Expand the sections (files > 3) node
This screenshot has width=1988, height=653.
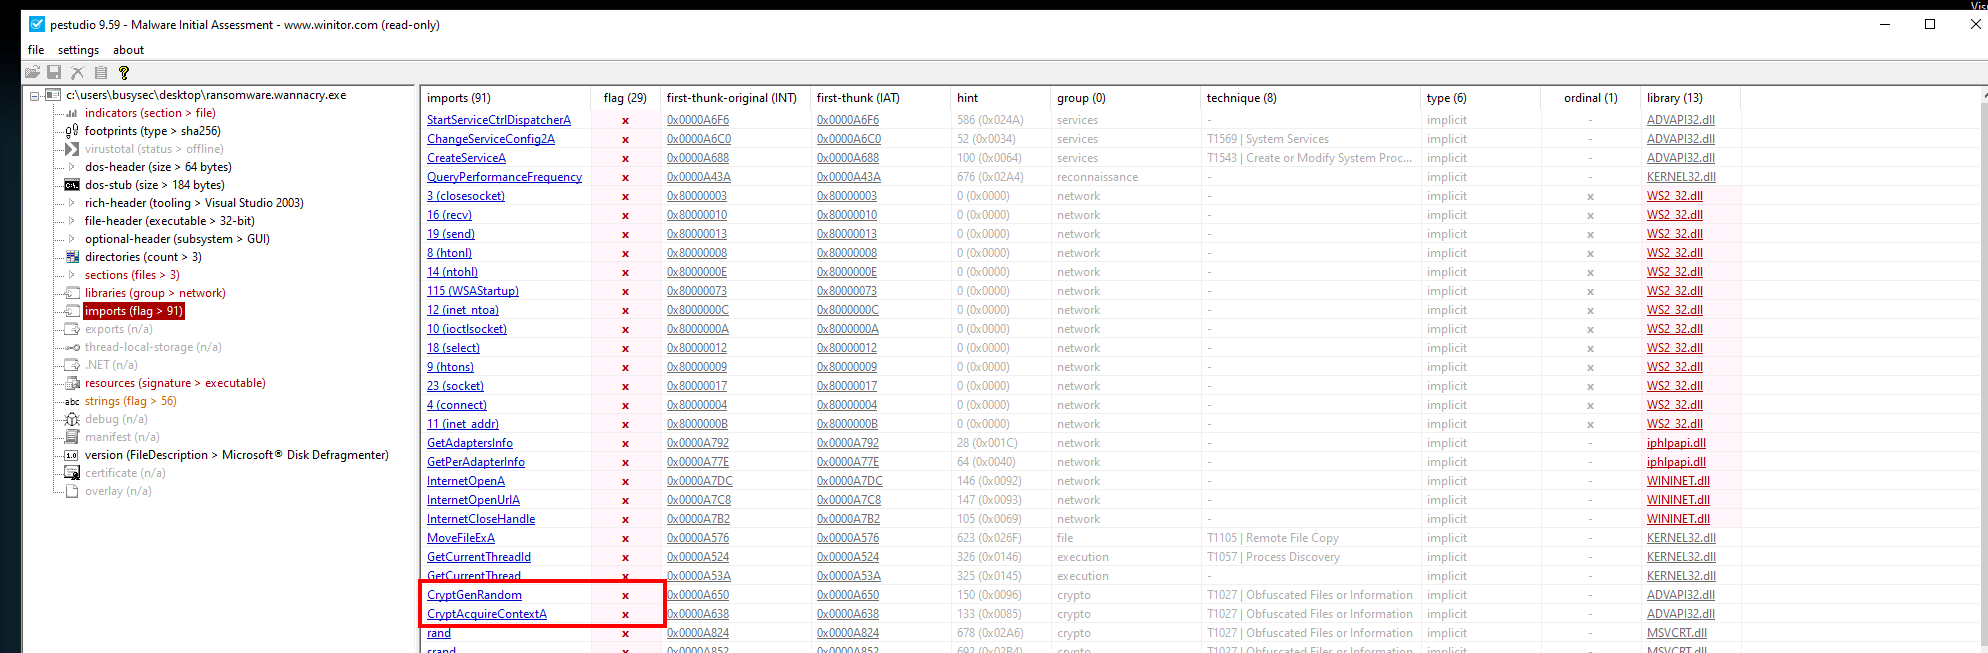pos(71,275)
